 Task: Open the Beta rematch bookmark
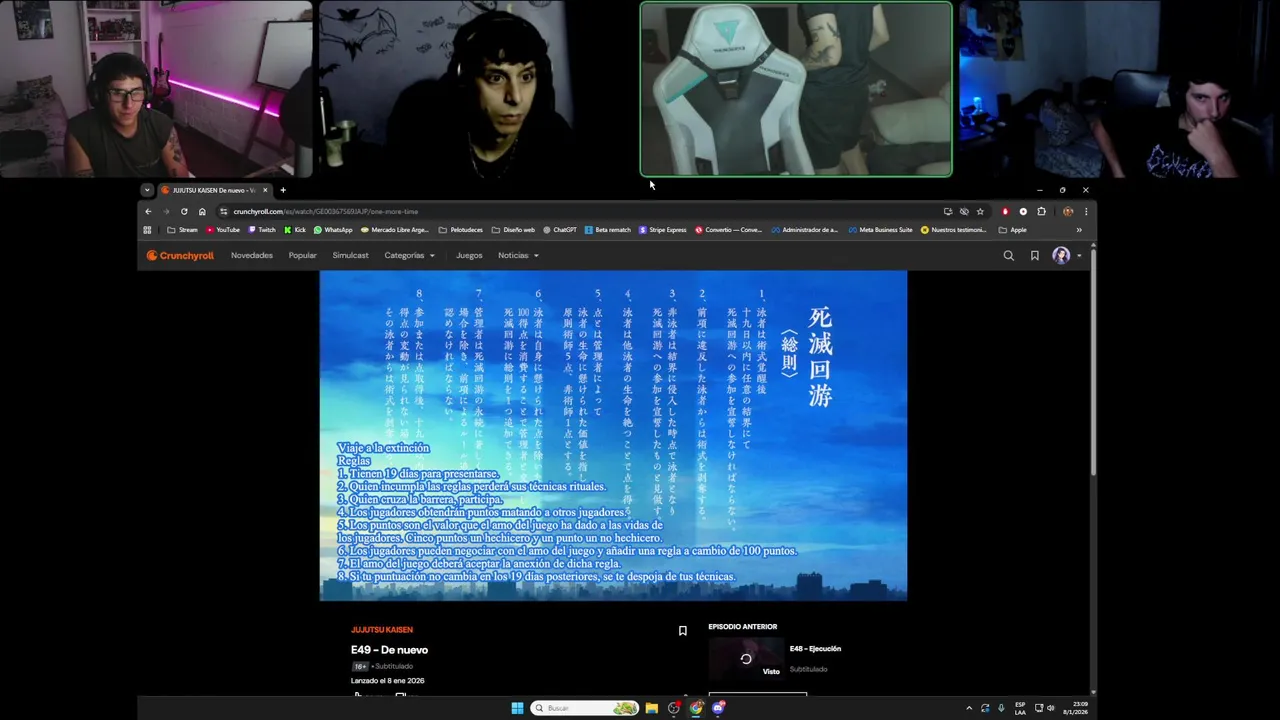[x=608, y=230]
